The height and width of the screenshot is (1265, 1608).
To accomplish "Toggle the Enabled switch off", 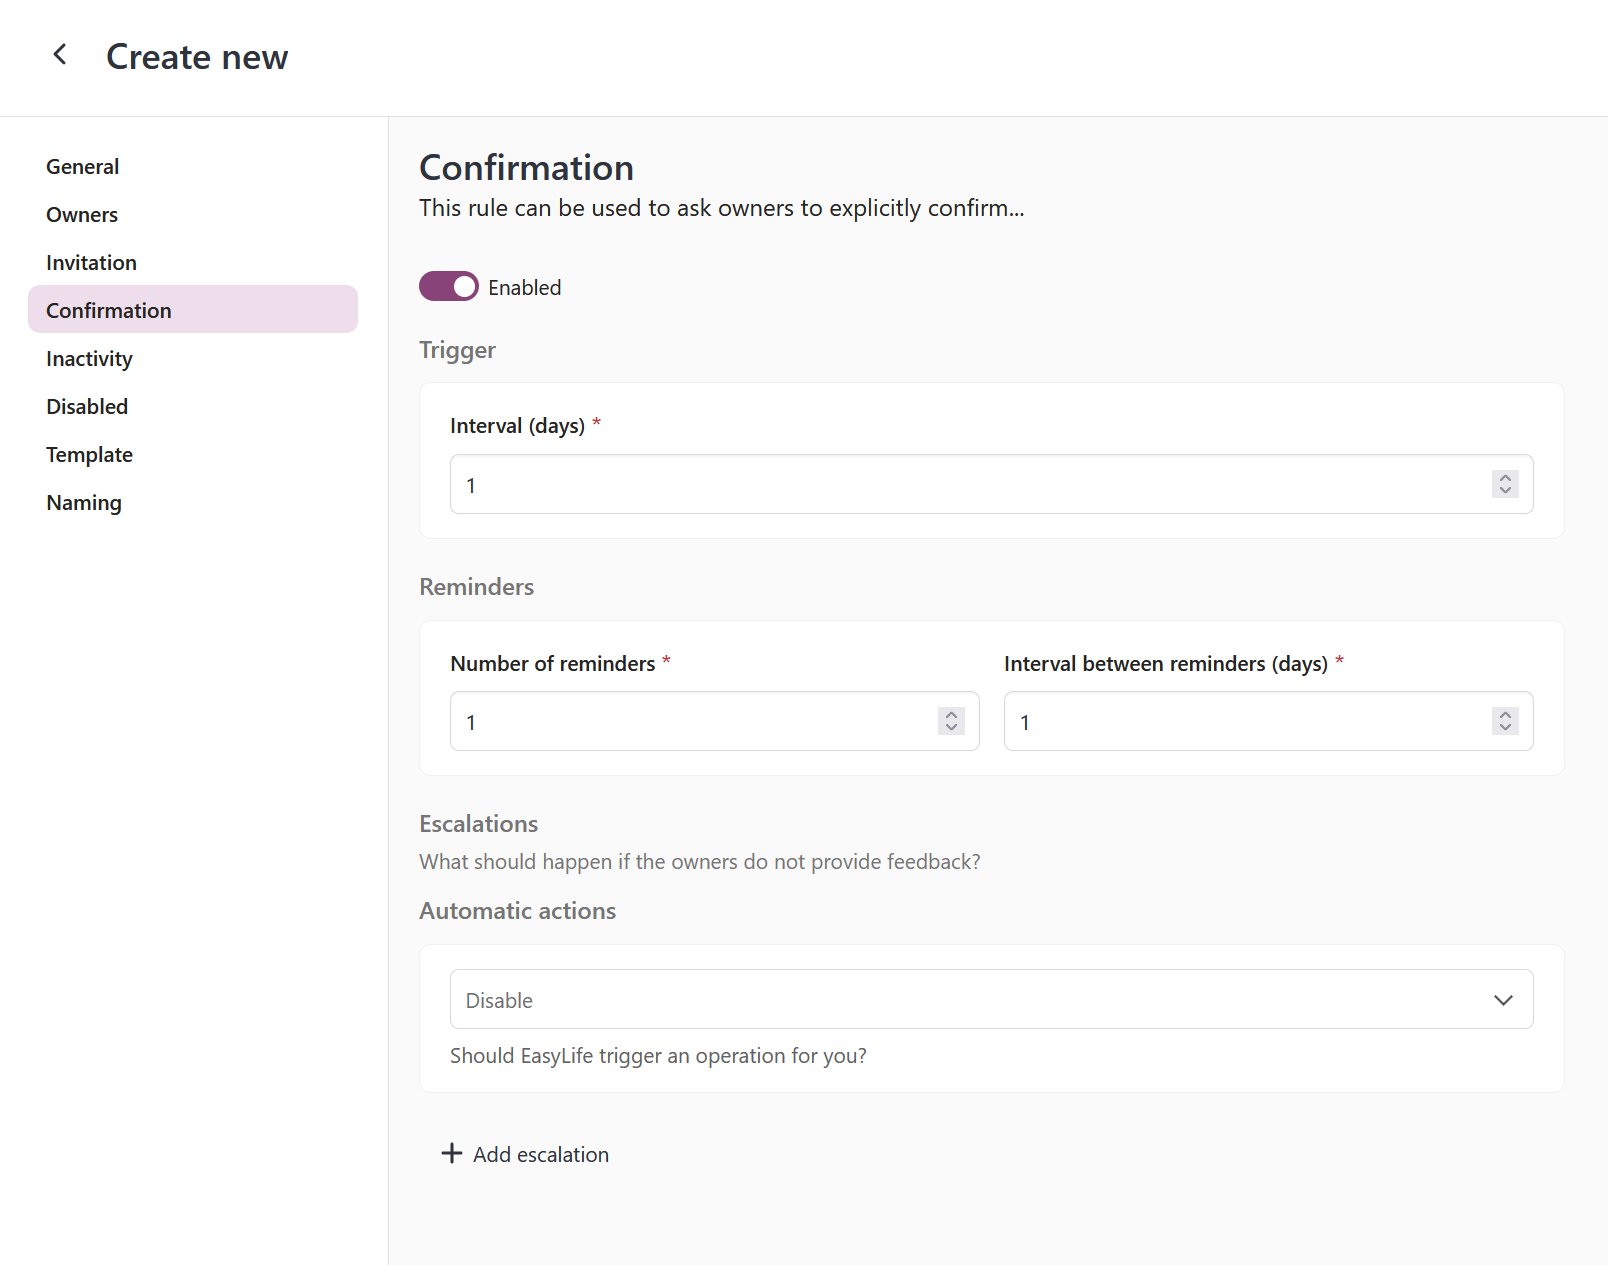I will [x=448, y=287].
